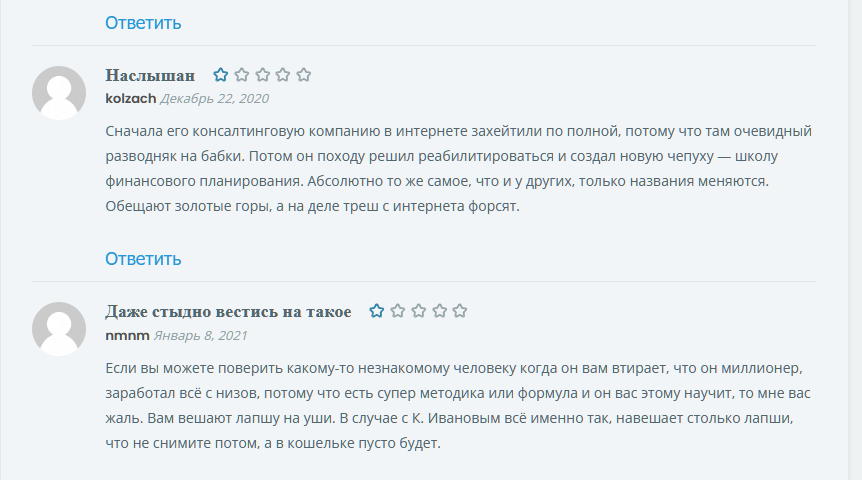Click first star in kolzach review rating
The width and height of the screenshot is (862, 480).
[221, 75]
